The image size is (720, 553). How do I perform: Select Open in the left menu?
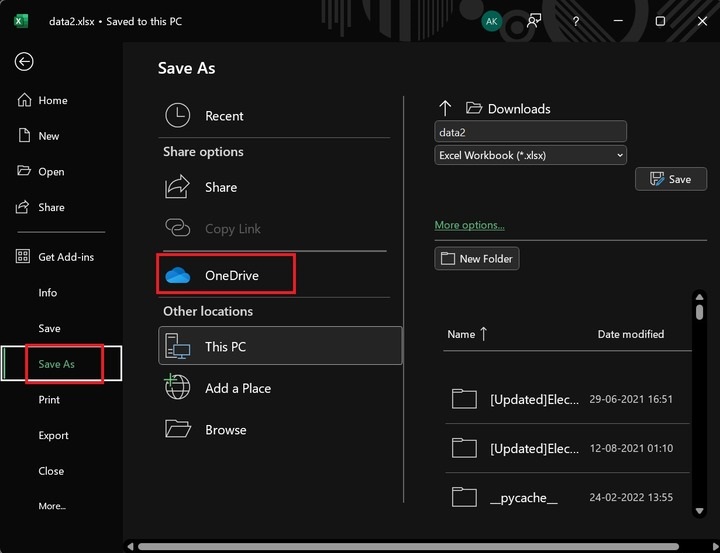coord(51,172)
